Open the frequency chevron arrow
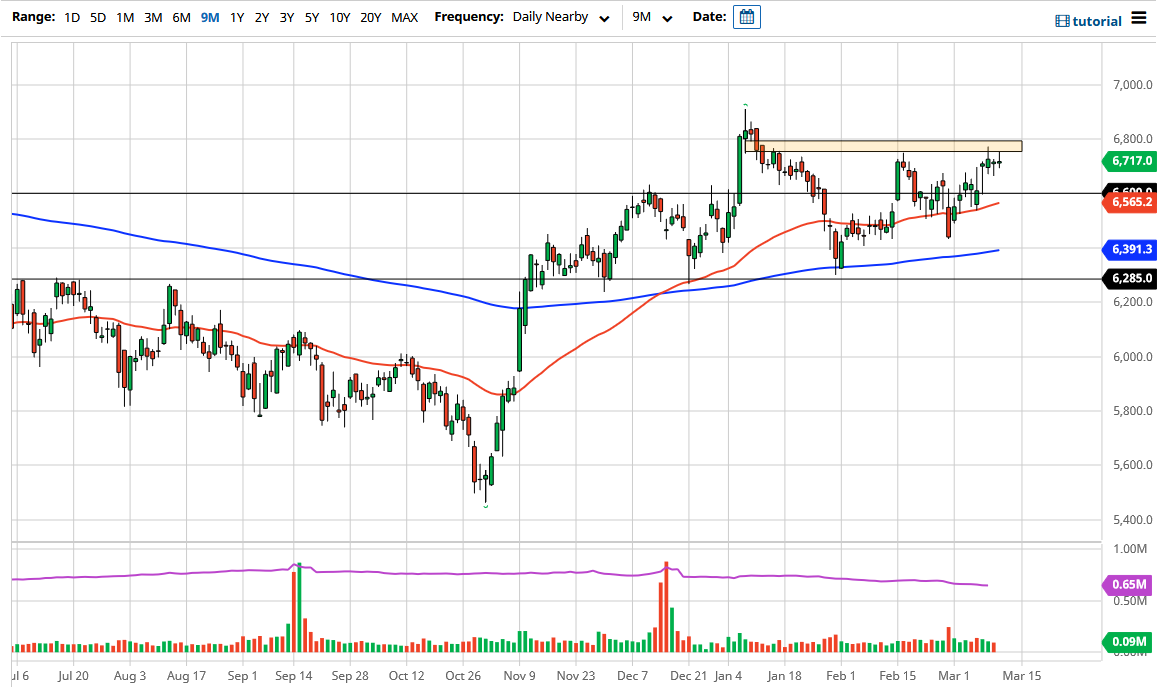Screen dimensions: 1161x699 click(603, 18)
